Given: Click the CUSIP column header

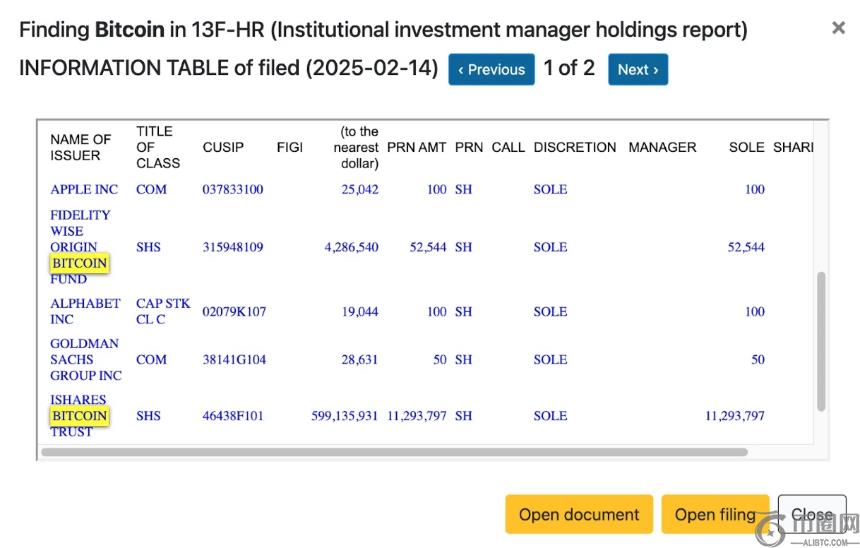Looking at the screenshot, I should 223,147.
